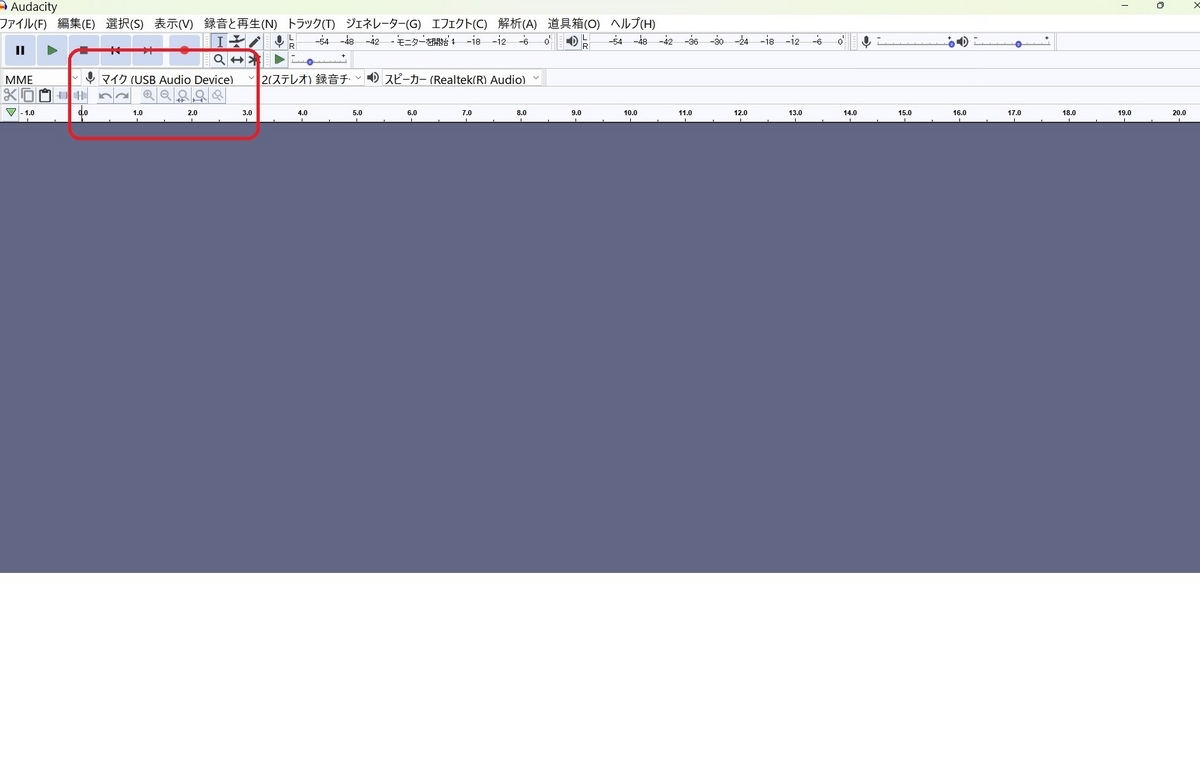Adjust the playback volume slider
1200x776 pixels.
coord(1012,42)
